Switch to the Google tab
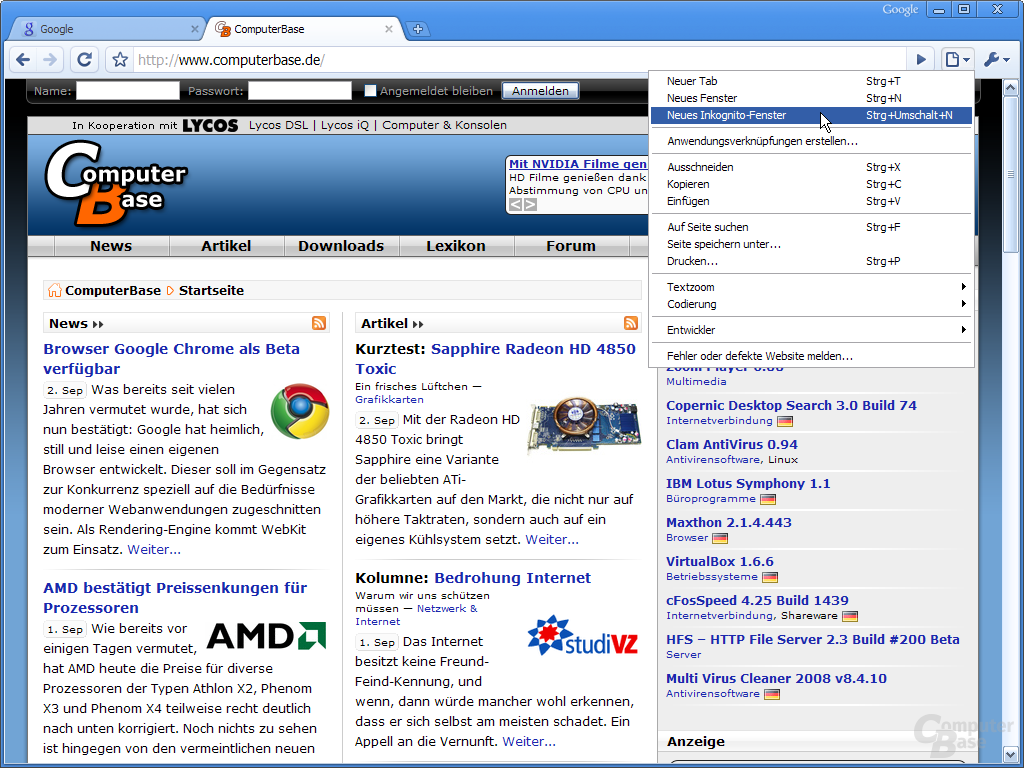The image size is (1024, 768). pos(108,29)
